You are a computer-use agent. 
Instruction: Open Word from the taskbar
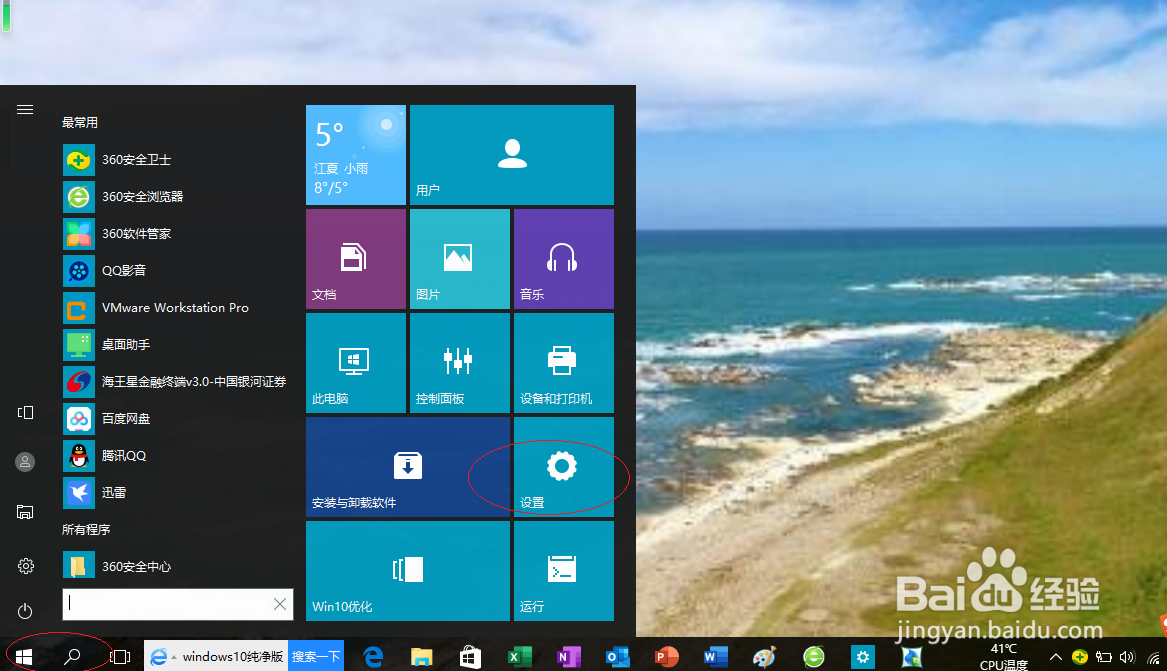[x=714, y=656]
